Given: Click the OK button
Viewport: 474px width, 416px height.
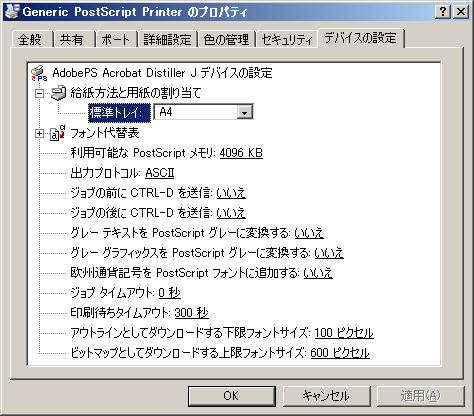Looking at the screenshot, I should pos(232,396).
